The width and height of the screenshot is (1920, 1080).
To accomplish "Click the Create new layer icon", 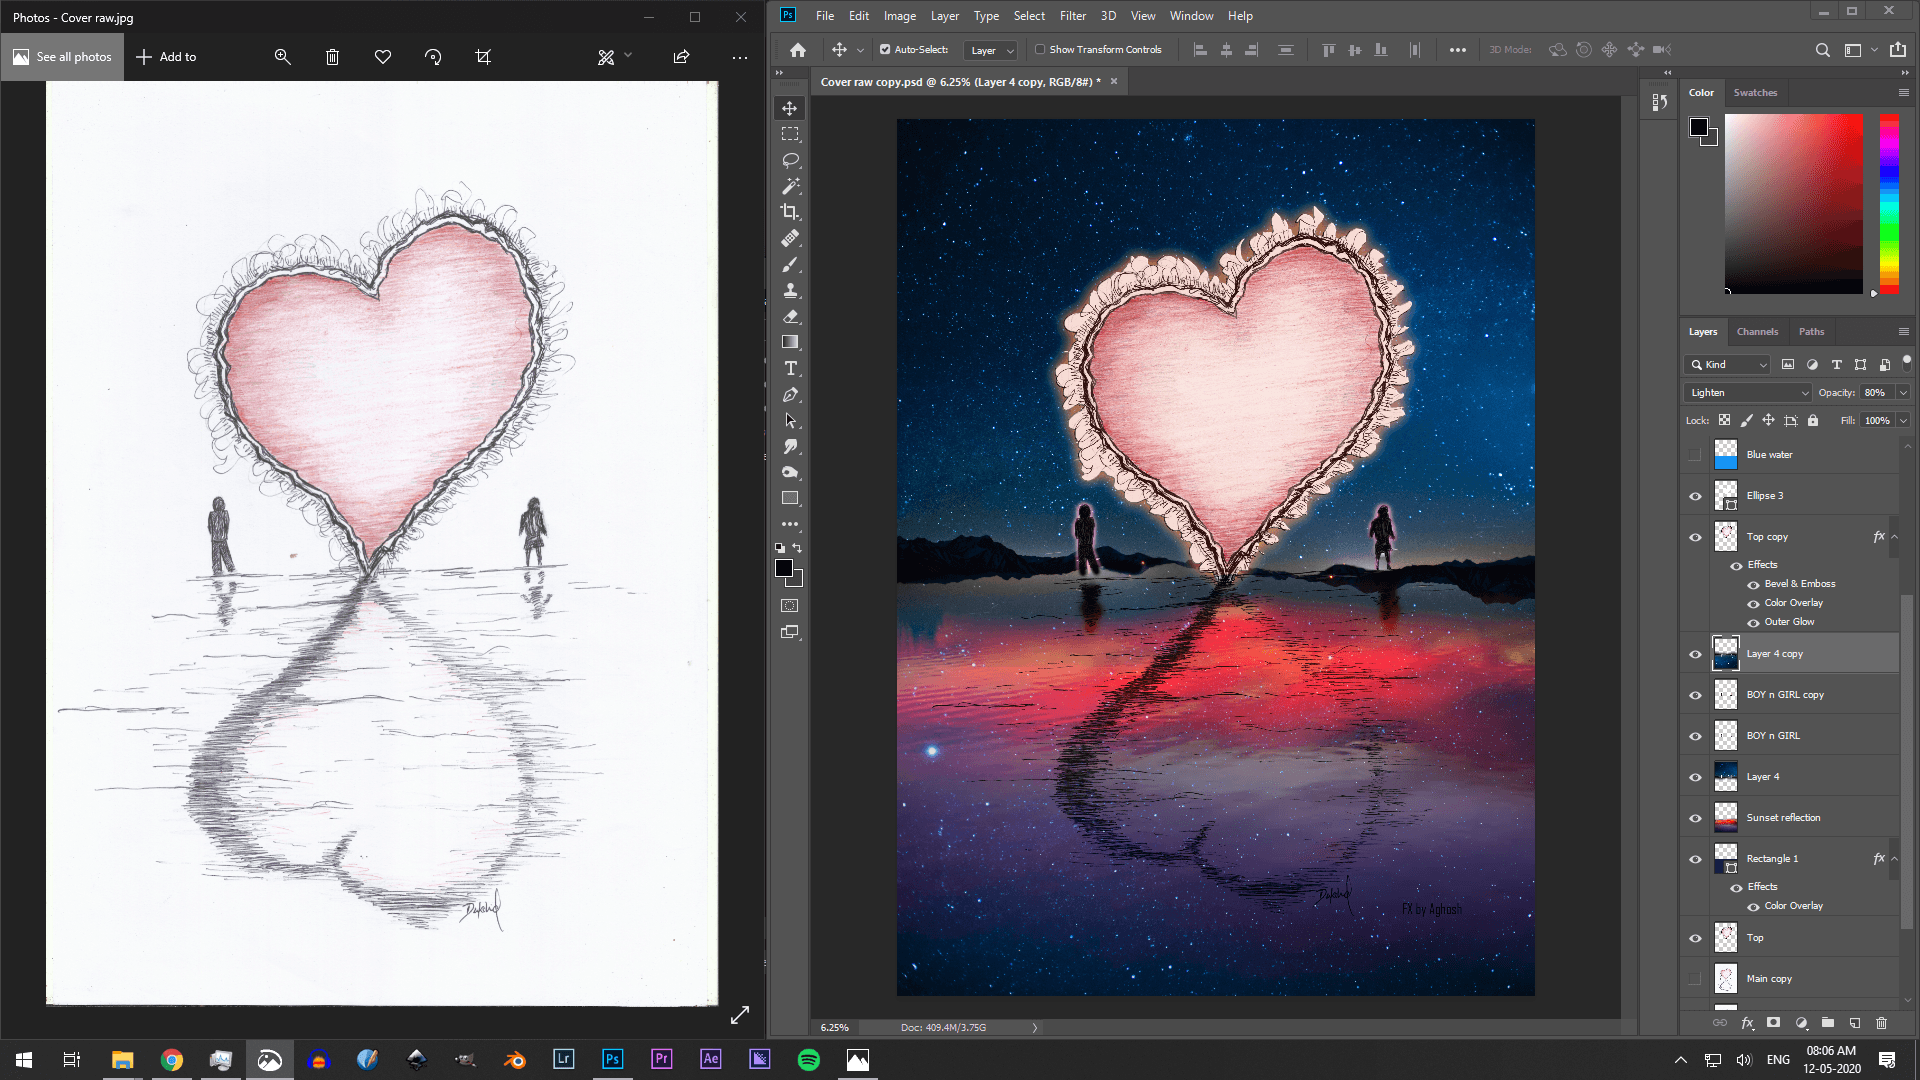I will click(1855, 1023).
